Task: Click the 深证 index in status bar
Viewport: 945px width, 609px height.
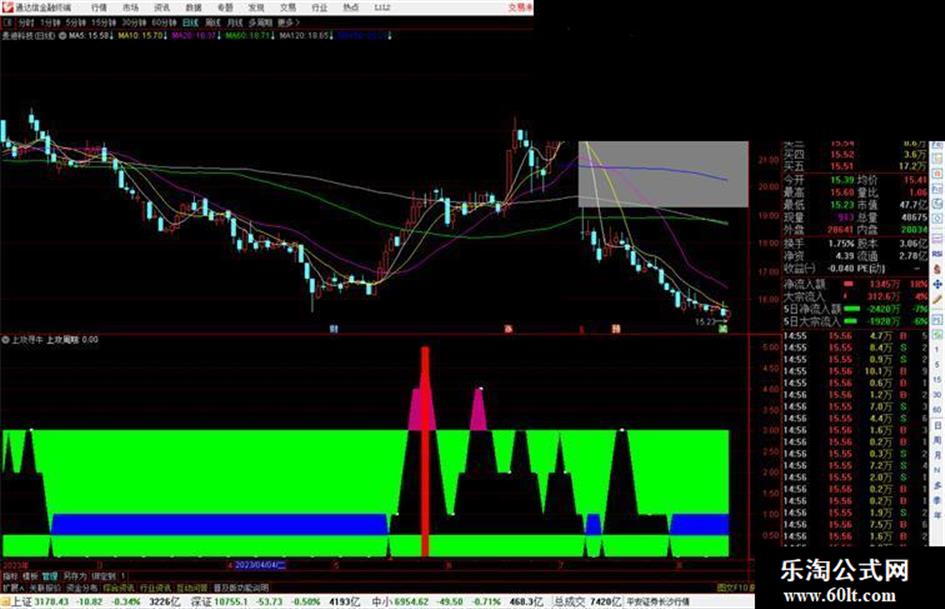Action: [201, 602]
